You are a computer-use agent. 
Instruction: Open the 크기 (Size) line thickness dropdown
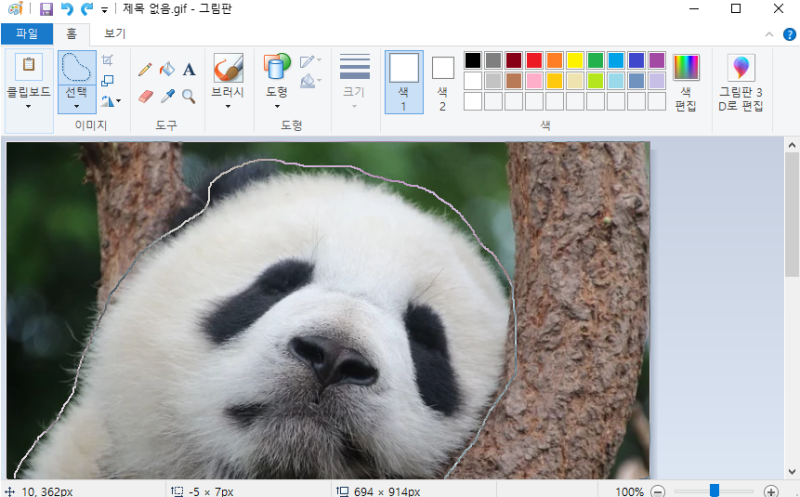point(354,81)
